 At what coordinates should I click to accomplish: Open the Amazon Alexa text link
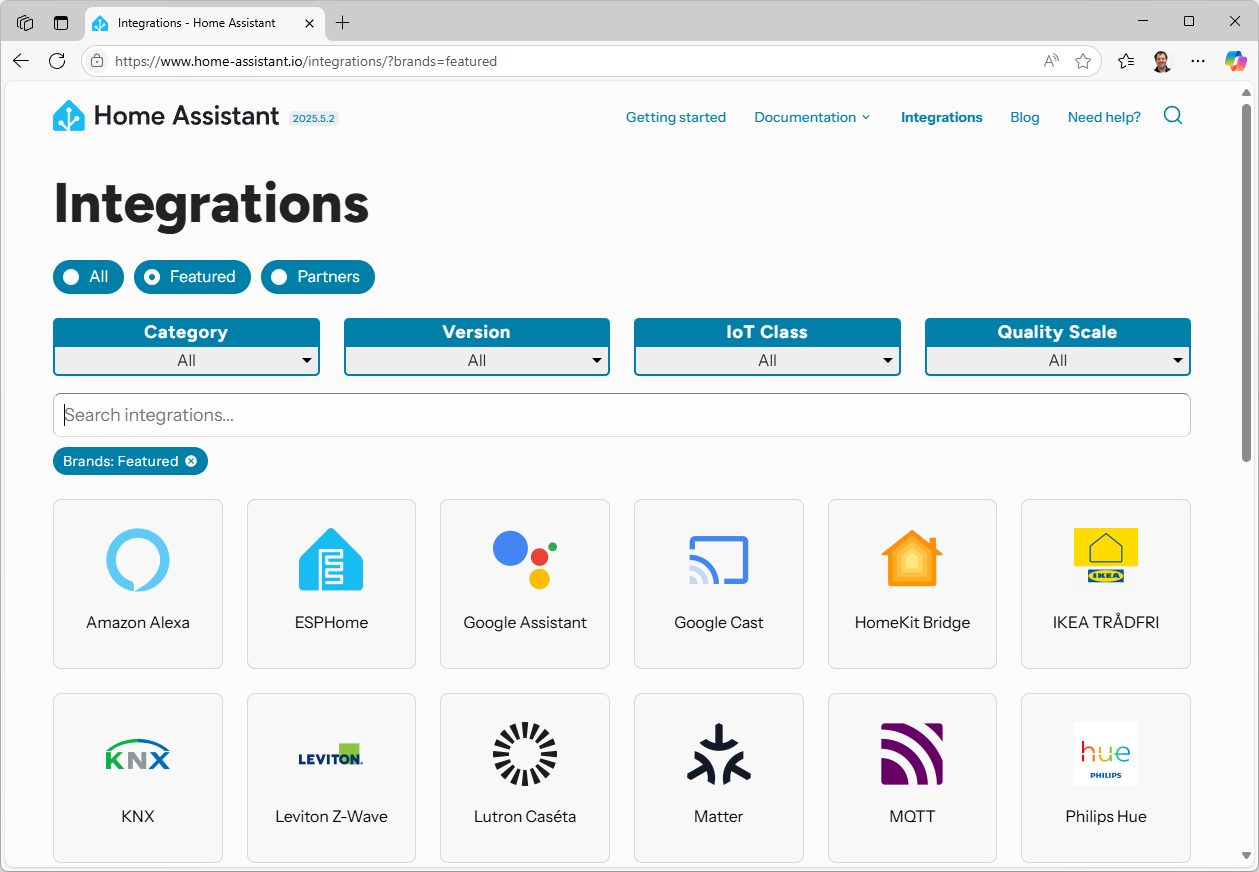pyautogui.click(x=138, y=622)
